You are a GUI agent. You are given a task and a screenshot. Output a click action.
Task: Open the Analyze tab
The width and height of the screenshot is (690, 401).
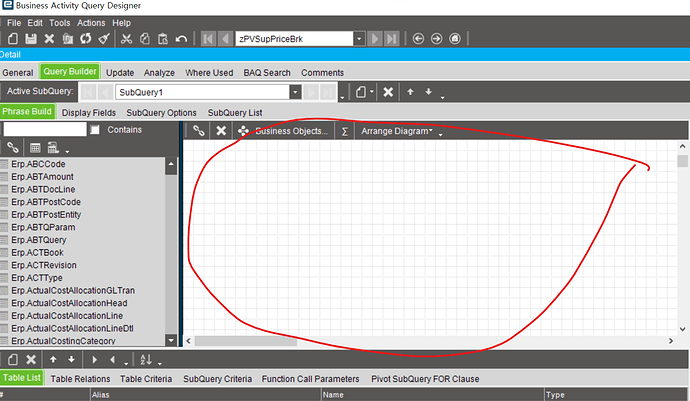159,73
